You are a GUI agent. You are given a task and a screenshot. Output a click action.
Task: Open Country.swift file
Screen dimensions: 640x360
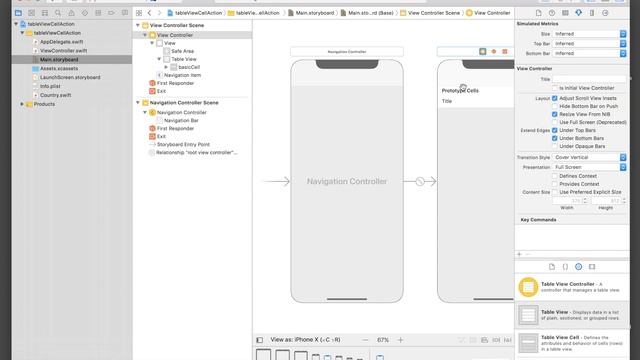coord(56,95)
